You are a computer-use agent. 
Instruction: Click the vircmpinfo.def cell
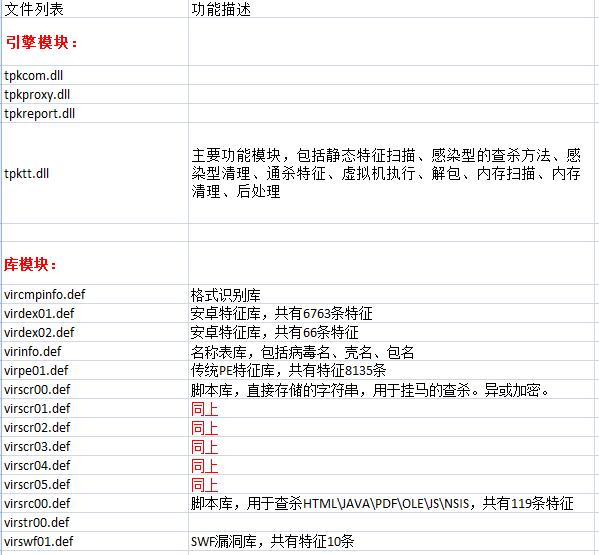[95, 294]
